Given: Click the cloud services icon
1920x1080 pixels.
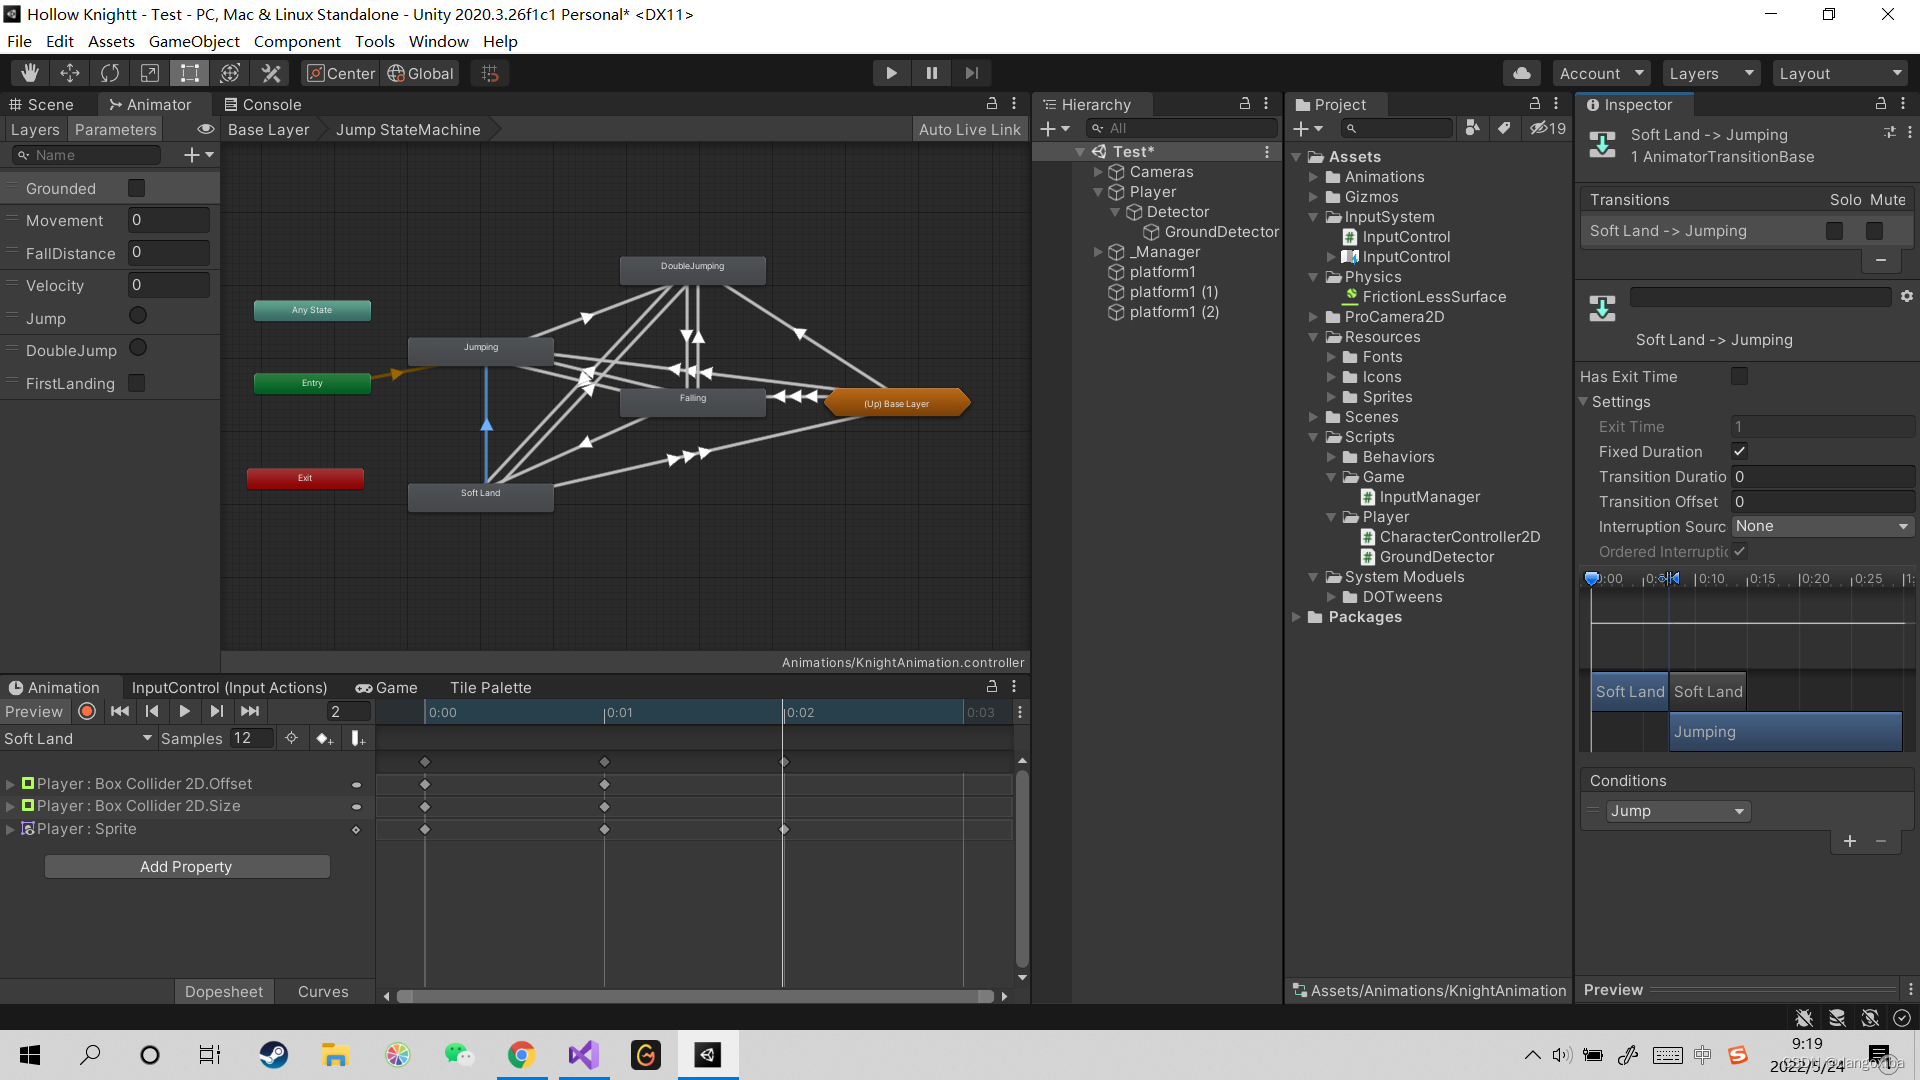Looking at the screenshot, I should click(x=1521, y=73).
